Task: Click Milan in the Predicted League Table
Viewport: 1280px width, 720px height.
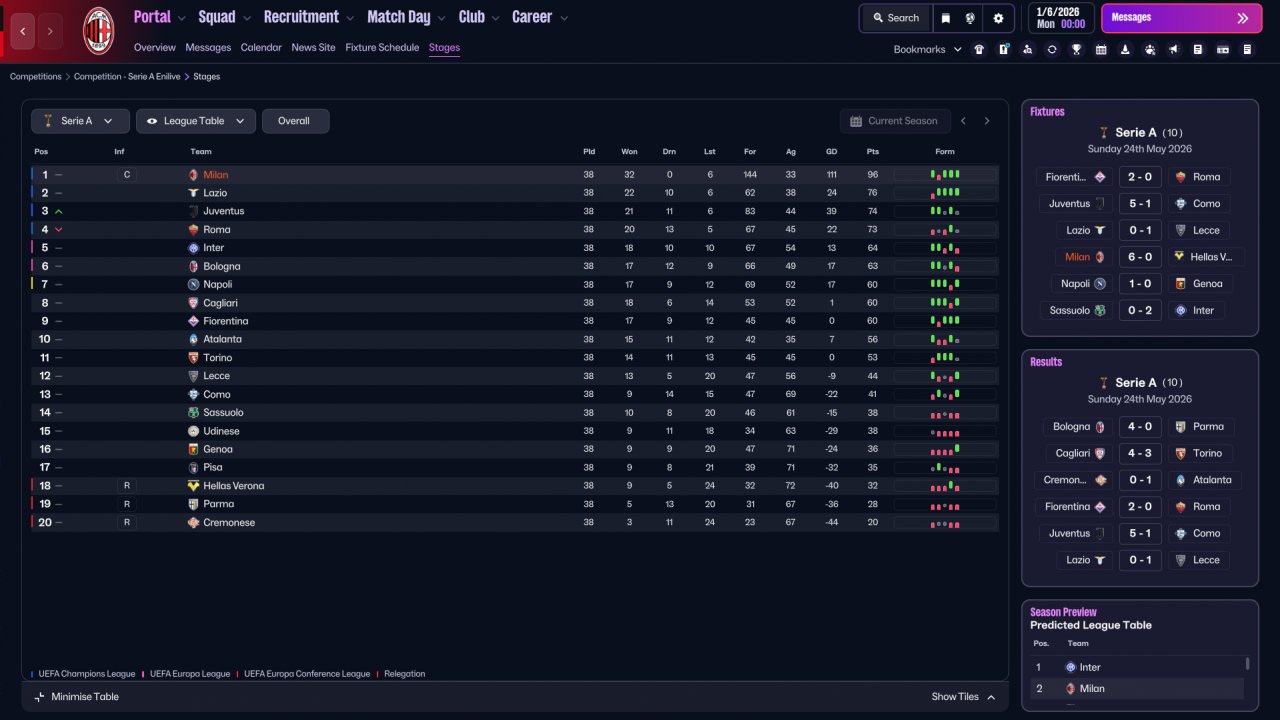Action: click(1092, 689)
